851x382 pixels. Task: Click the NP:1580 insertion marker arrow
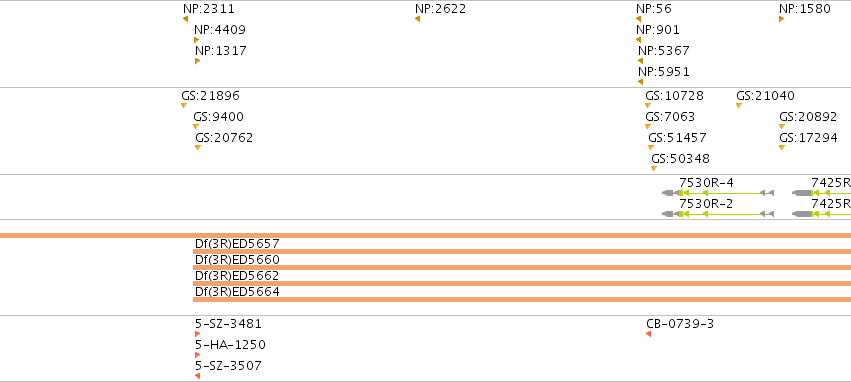click(x=782, y=19)
